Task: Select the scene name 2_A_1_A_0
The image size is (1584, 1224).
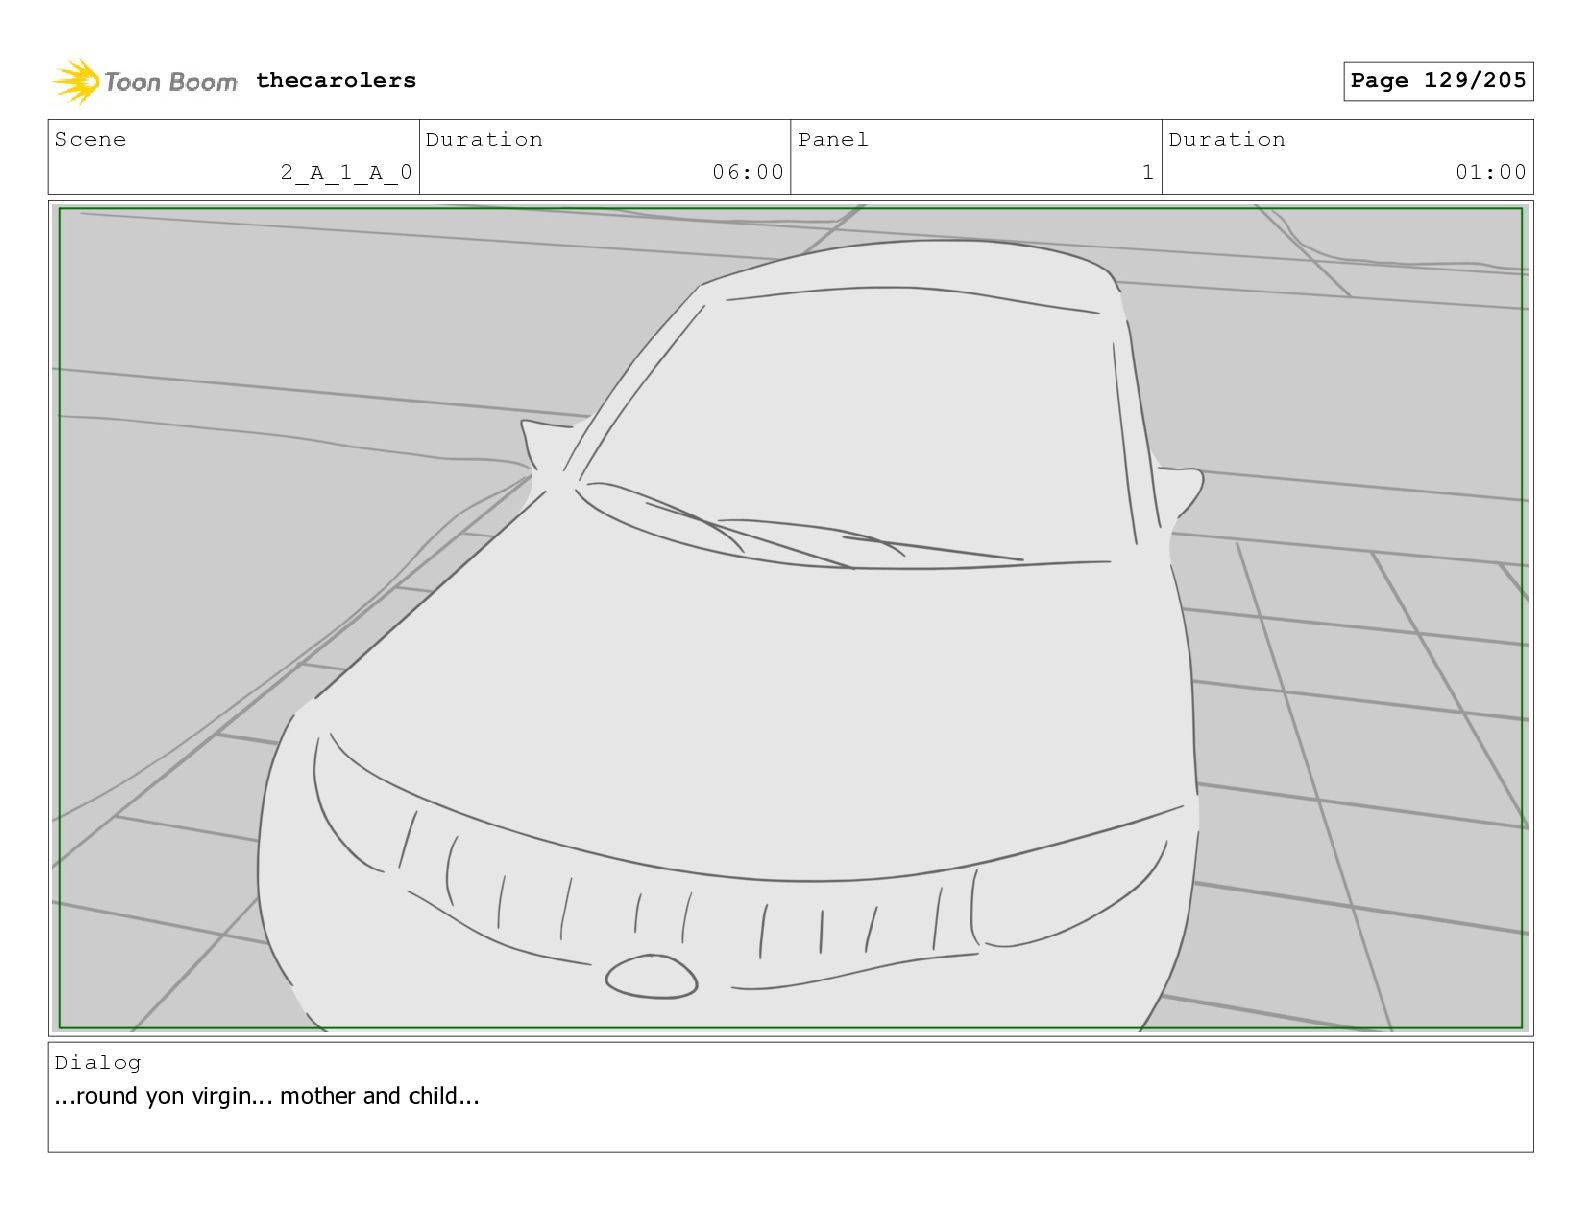Action: click(346, 173)
